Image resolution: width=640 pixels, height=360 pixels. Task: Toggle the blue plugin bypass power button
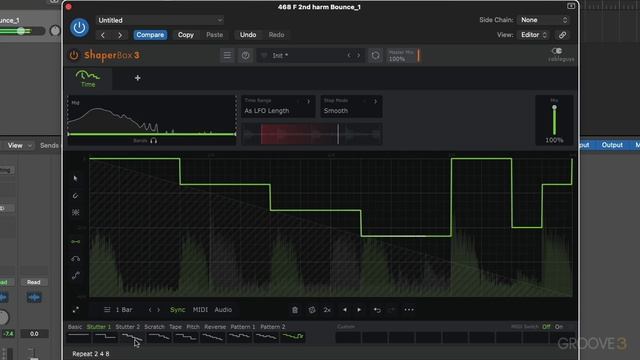pyautogui.click(x=79, y=28)
